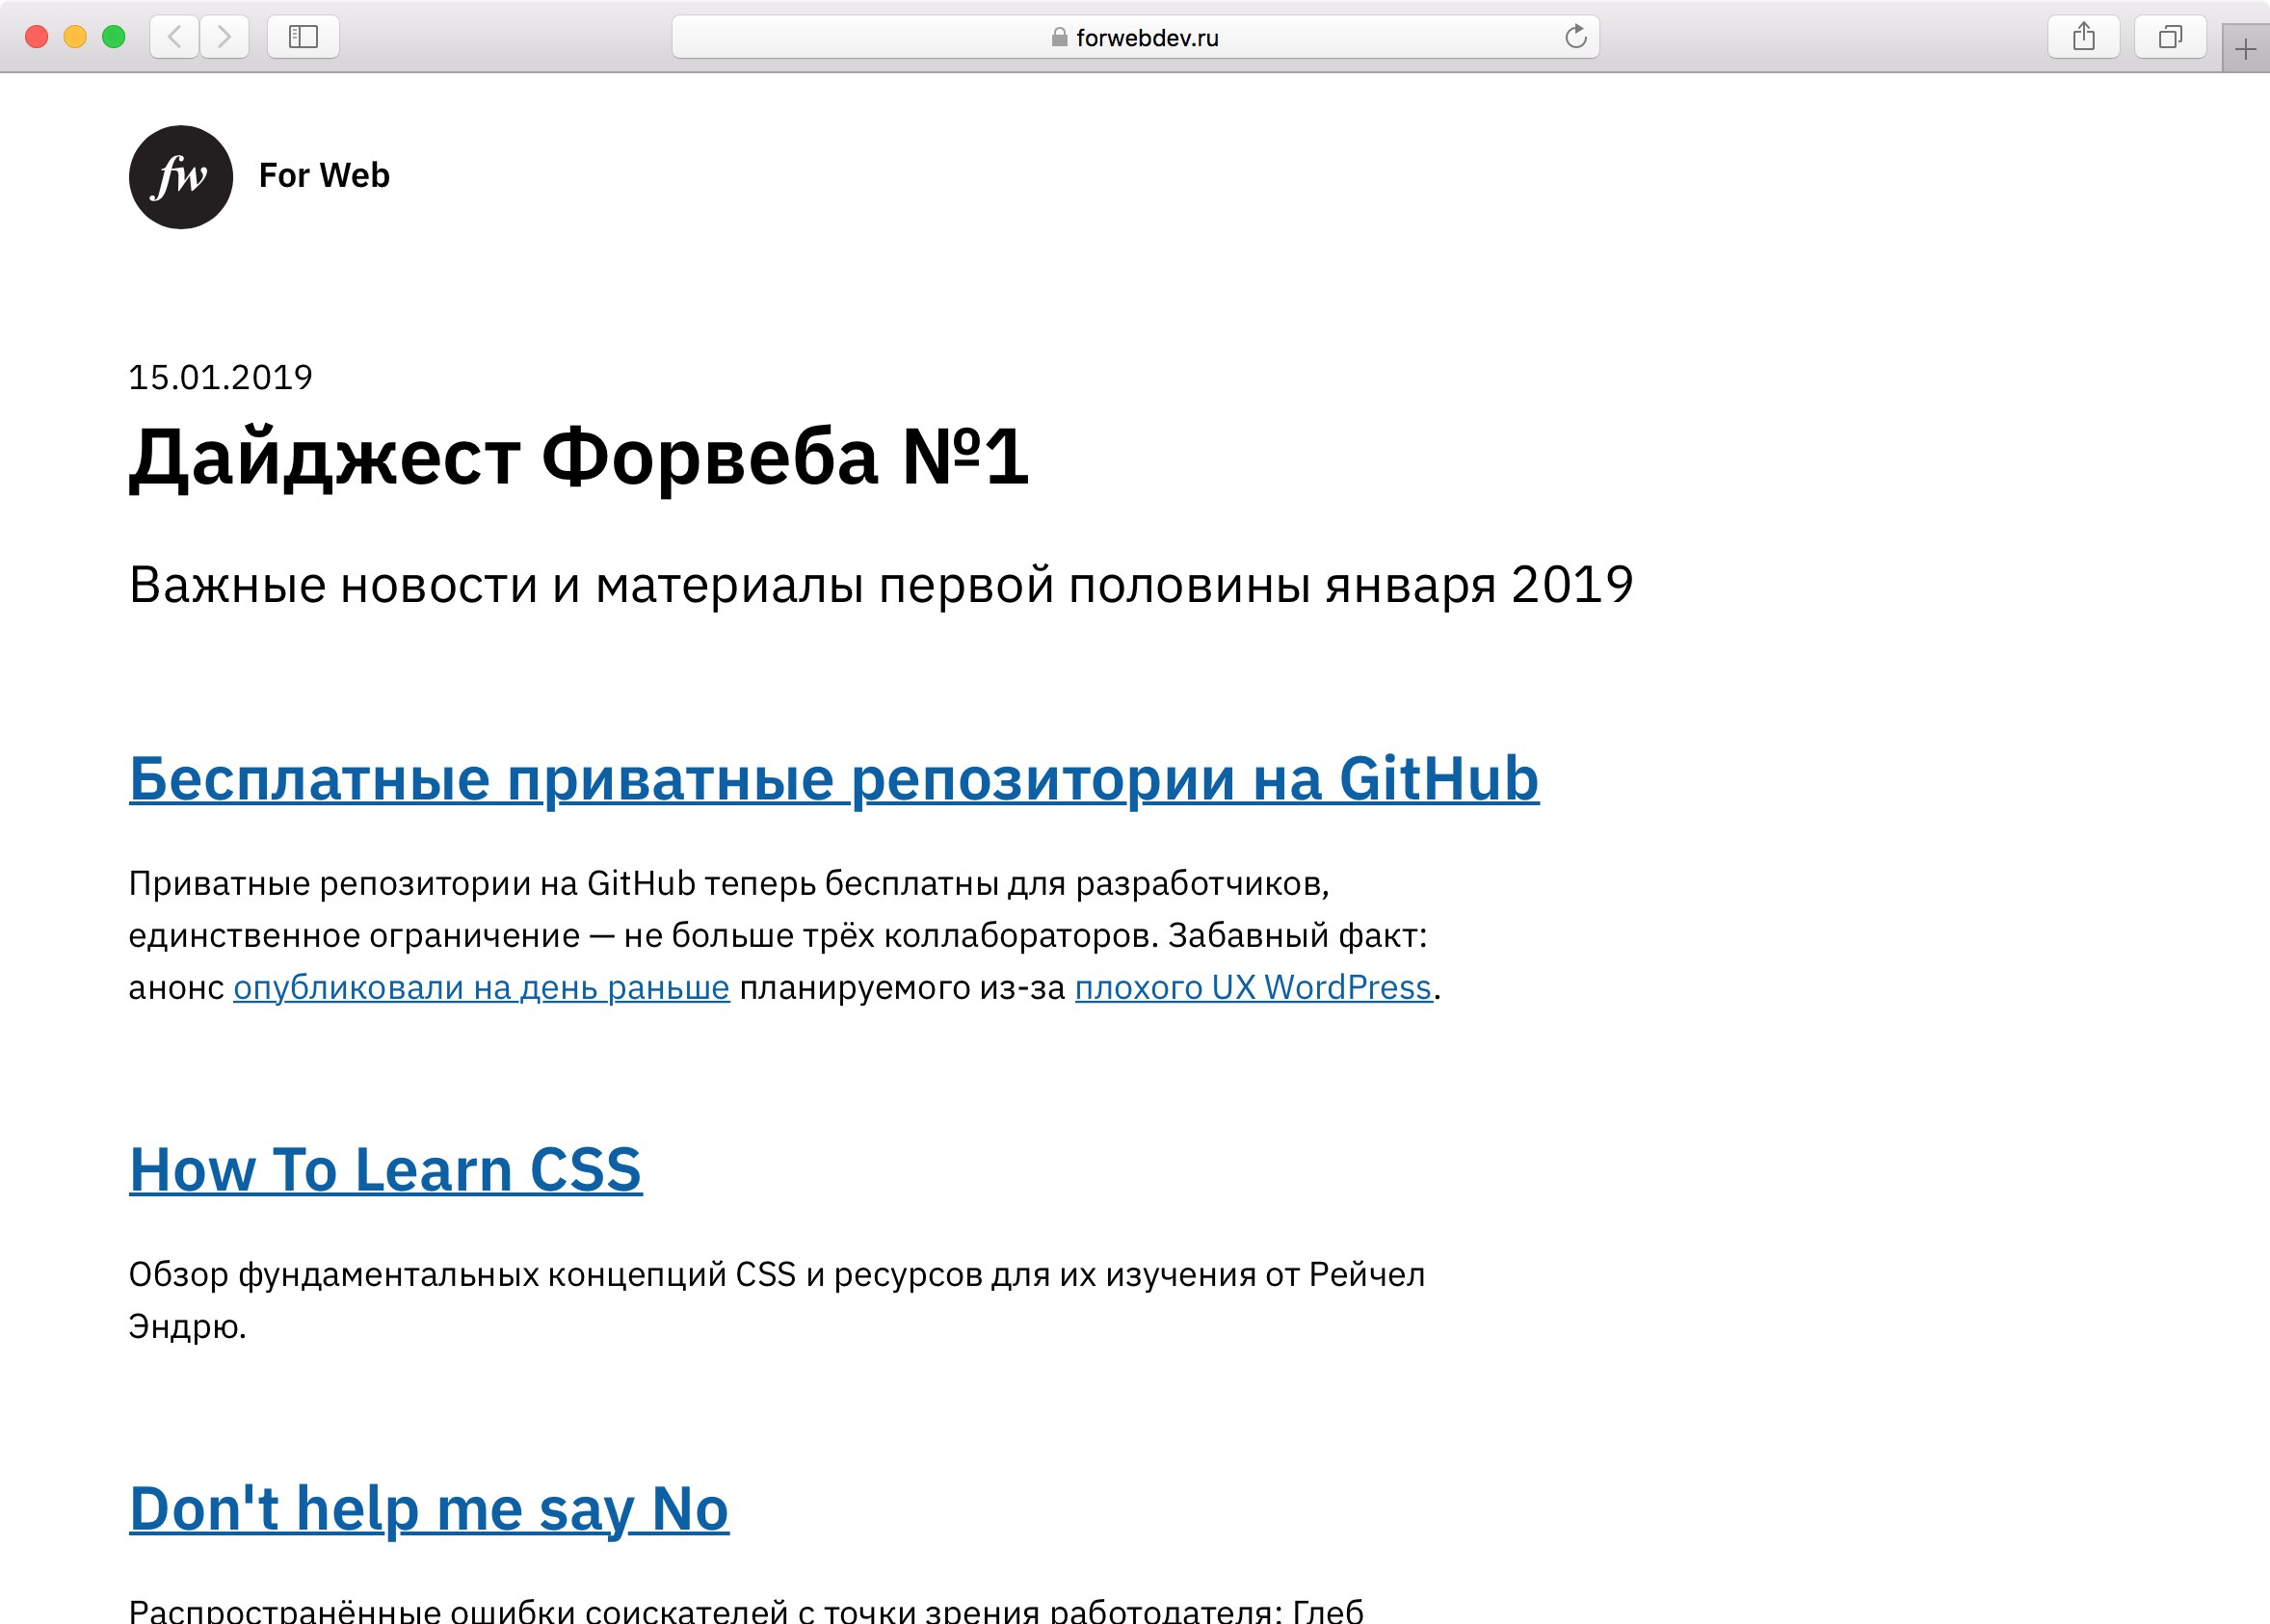This screenshot has width=2270, height=1624.
Task: Open link Бесплатные приватные репозитории на GitHub
Action: coord(834,778)
